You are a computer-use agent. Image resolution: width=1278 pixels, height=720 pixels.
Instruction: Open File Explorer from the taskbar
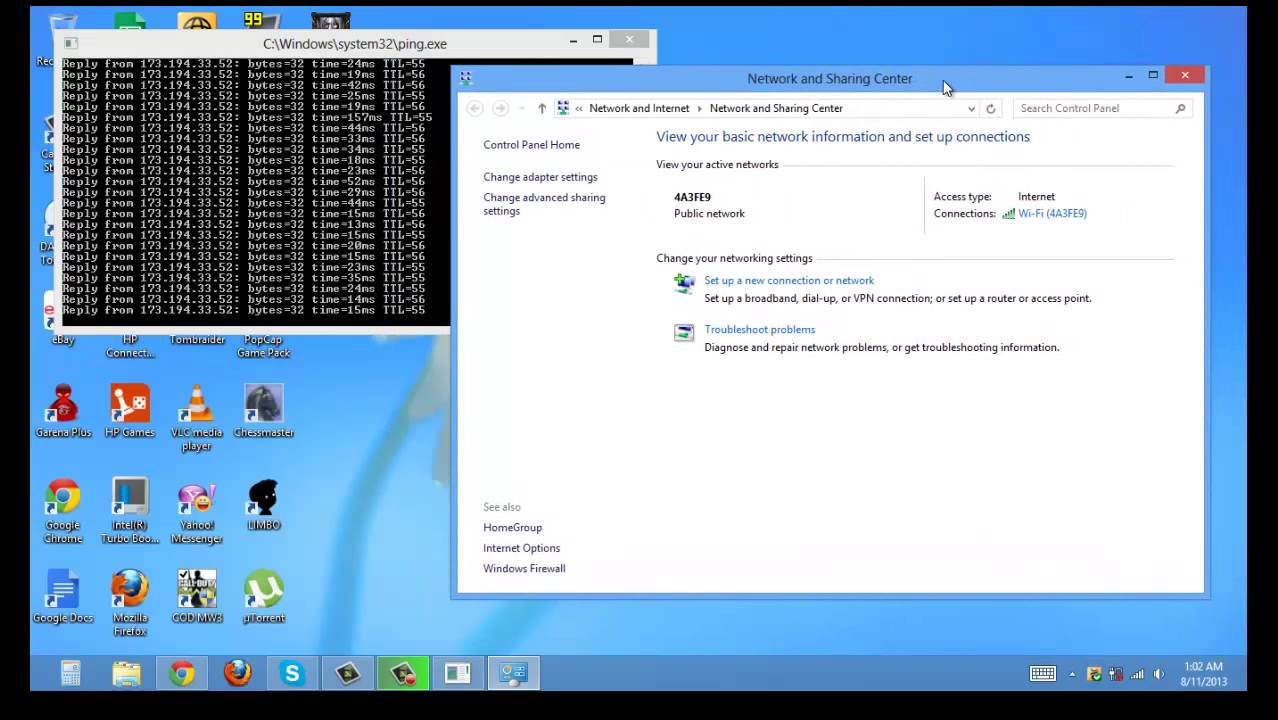click(127, 673)
